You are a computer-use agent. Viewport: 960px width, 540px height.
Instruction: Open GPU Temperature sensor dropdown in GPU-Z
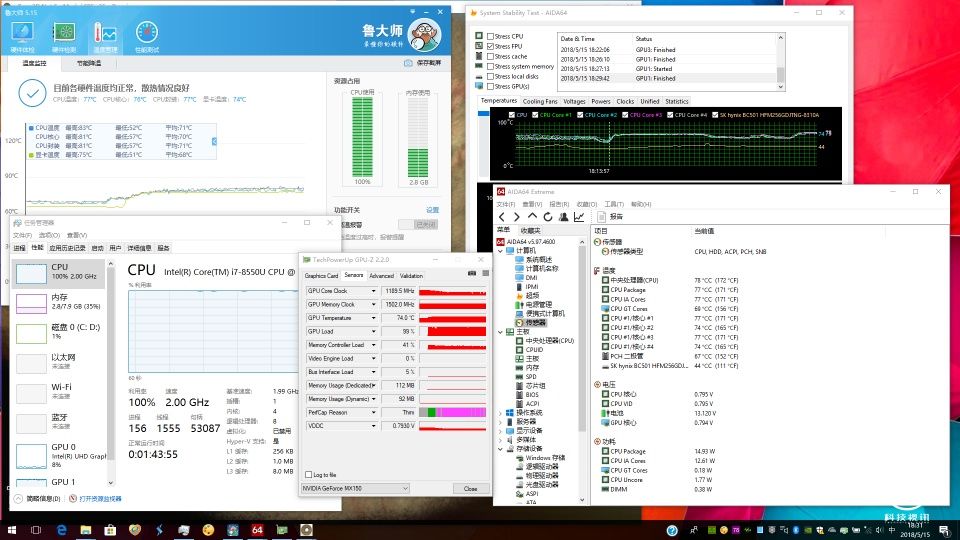[x=373, y=318]
